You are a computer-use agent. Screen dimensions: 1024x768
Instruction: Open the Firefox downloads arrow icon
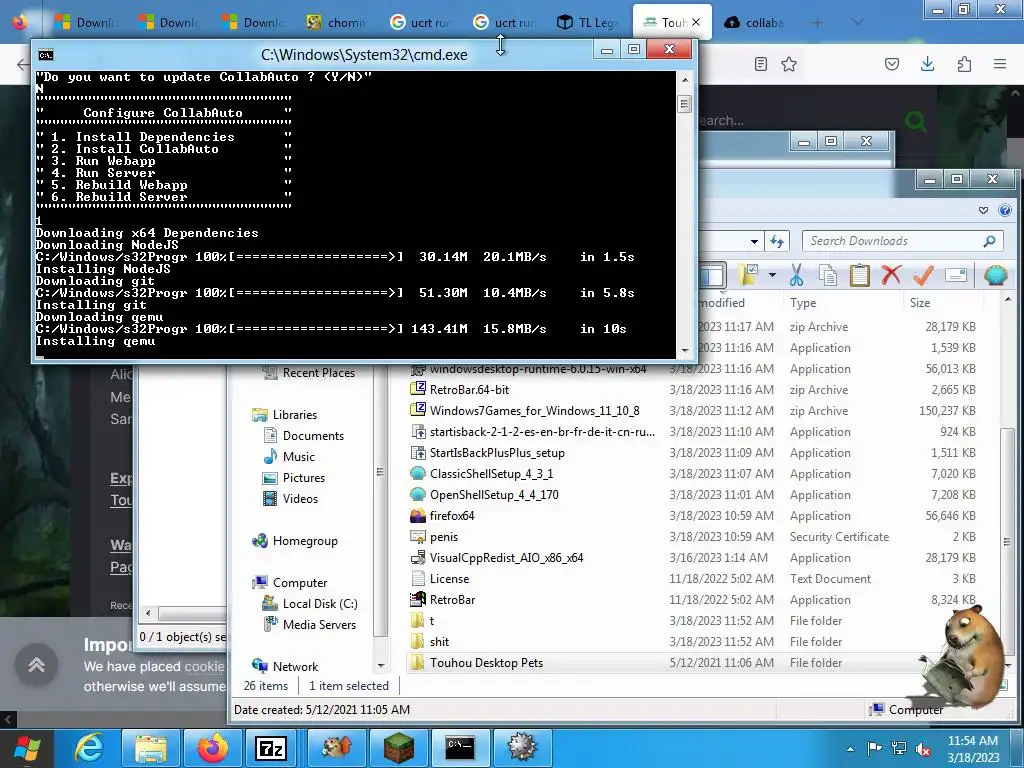point(927,64)
